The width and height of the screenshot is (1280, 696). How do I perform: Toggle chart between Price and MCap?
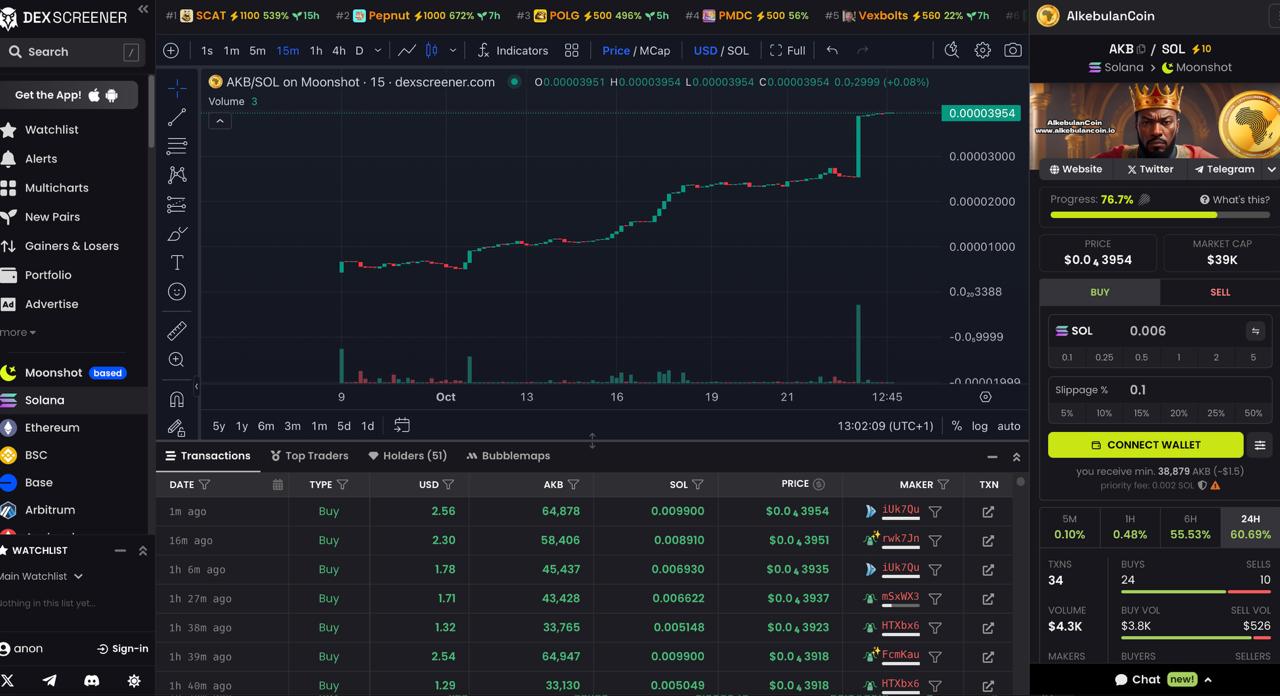point(636,50)
